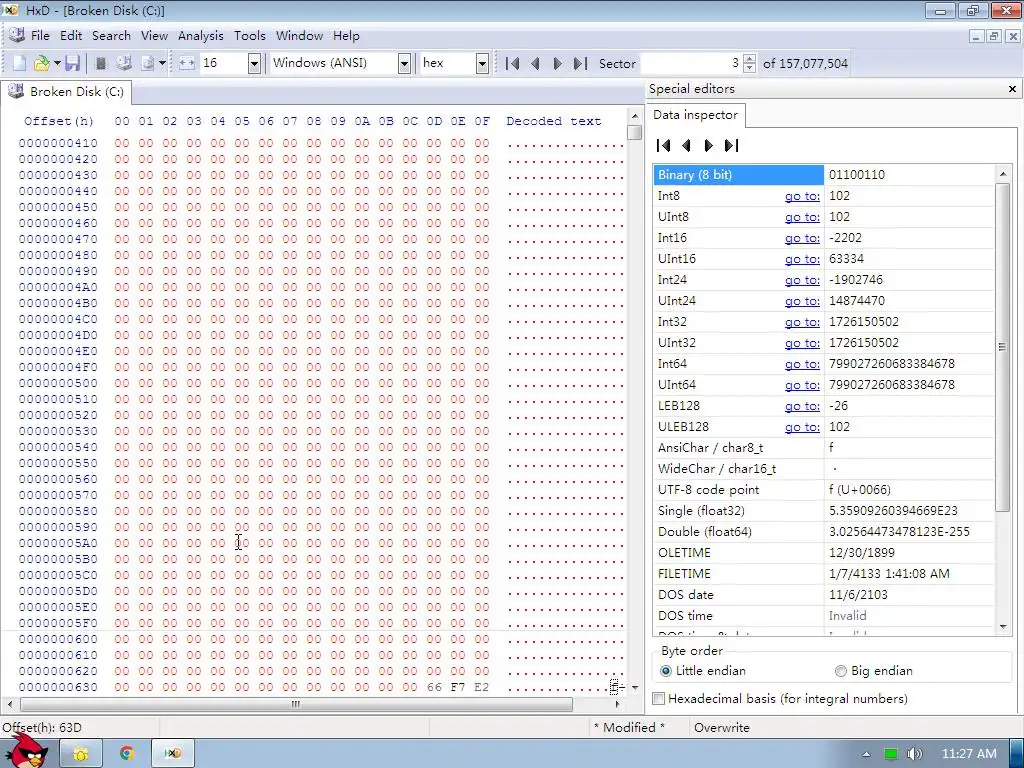Open the Window menu
1024x768 pixels.
299,36
